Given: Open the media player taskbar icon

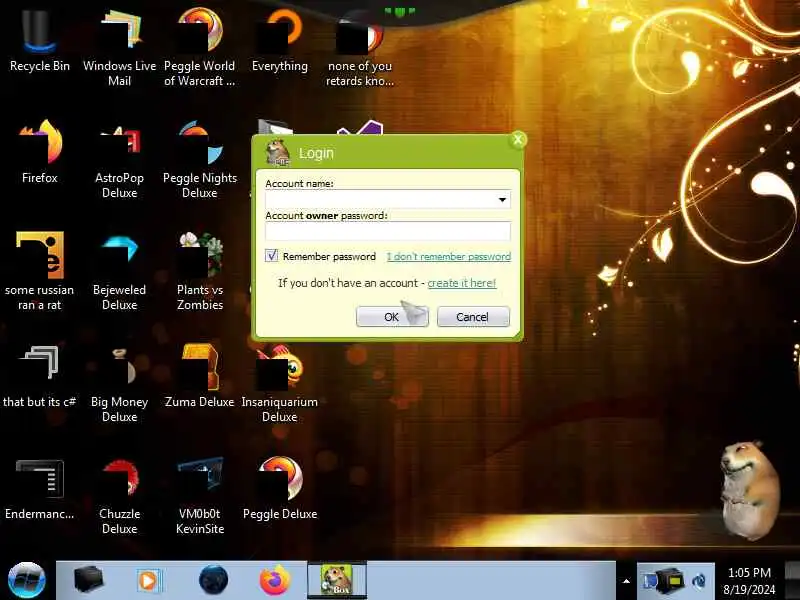Looking at the screenshot, I should click(148, 581).
